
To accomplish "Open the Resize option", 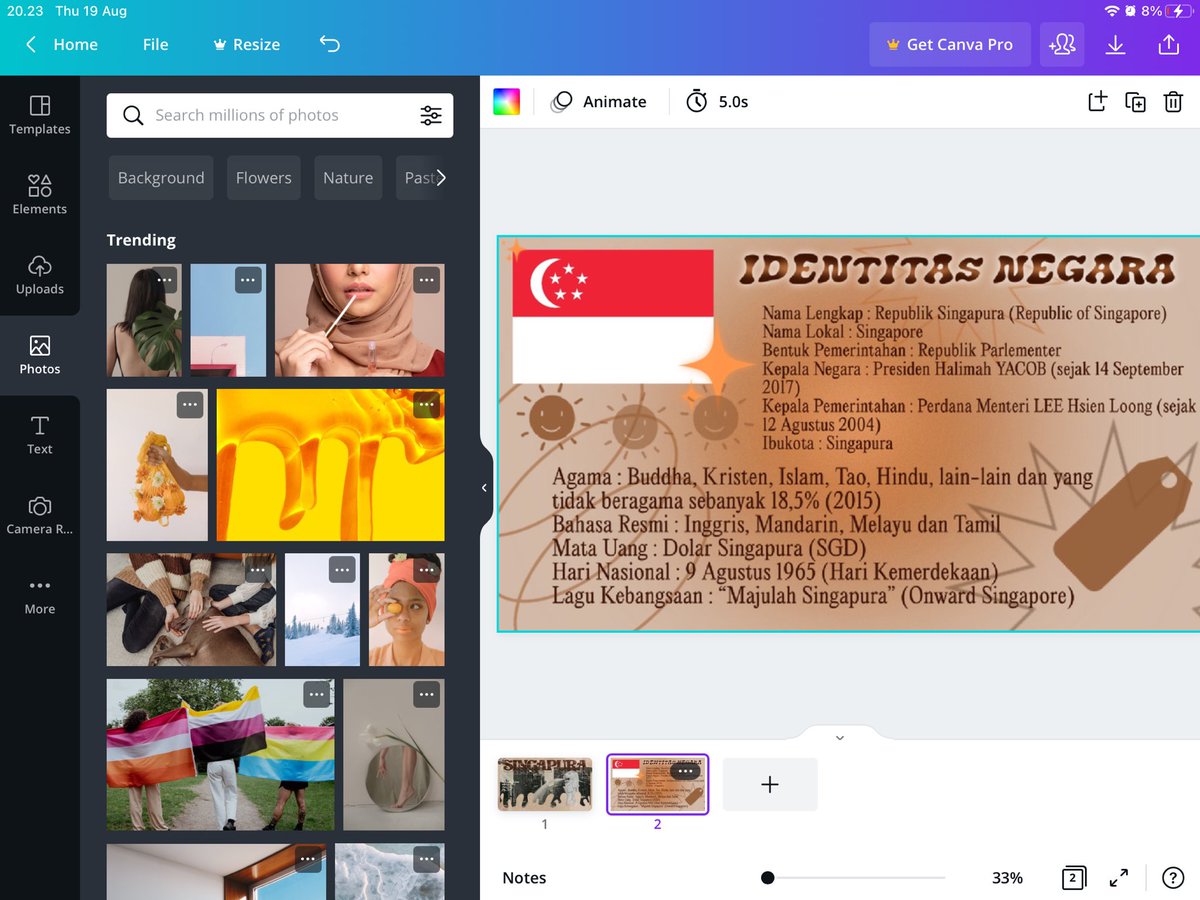I will click(x=246, y=44).
